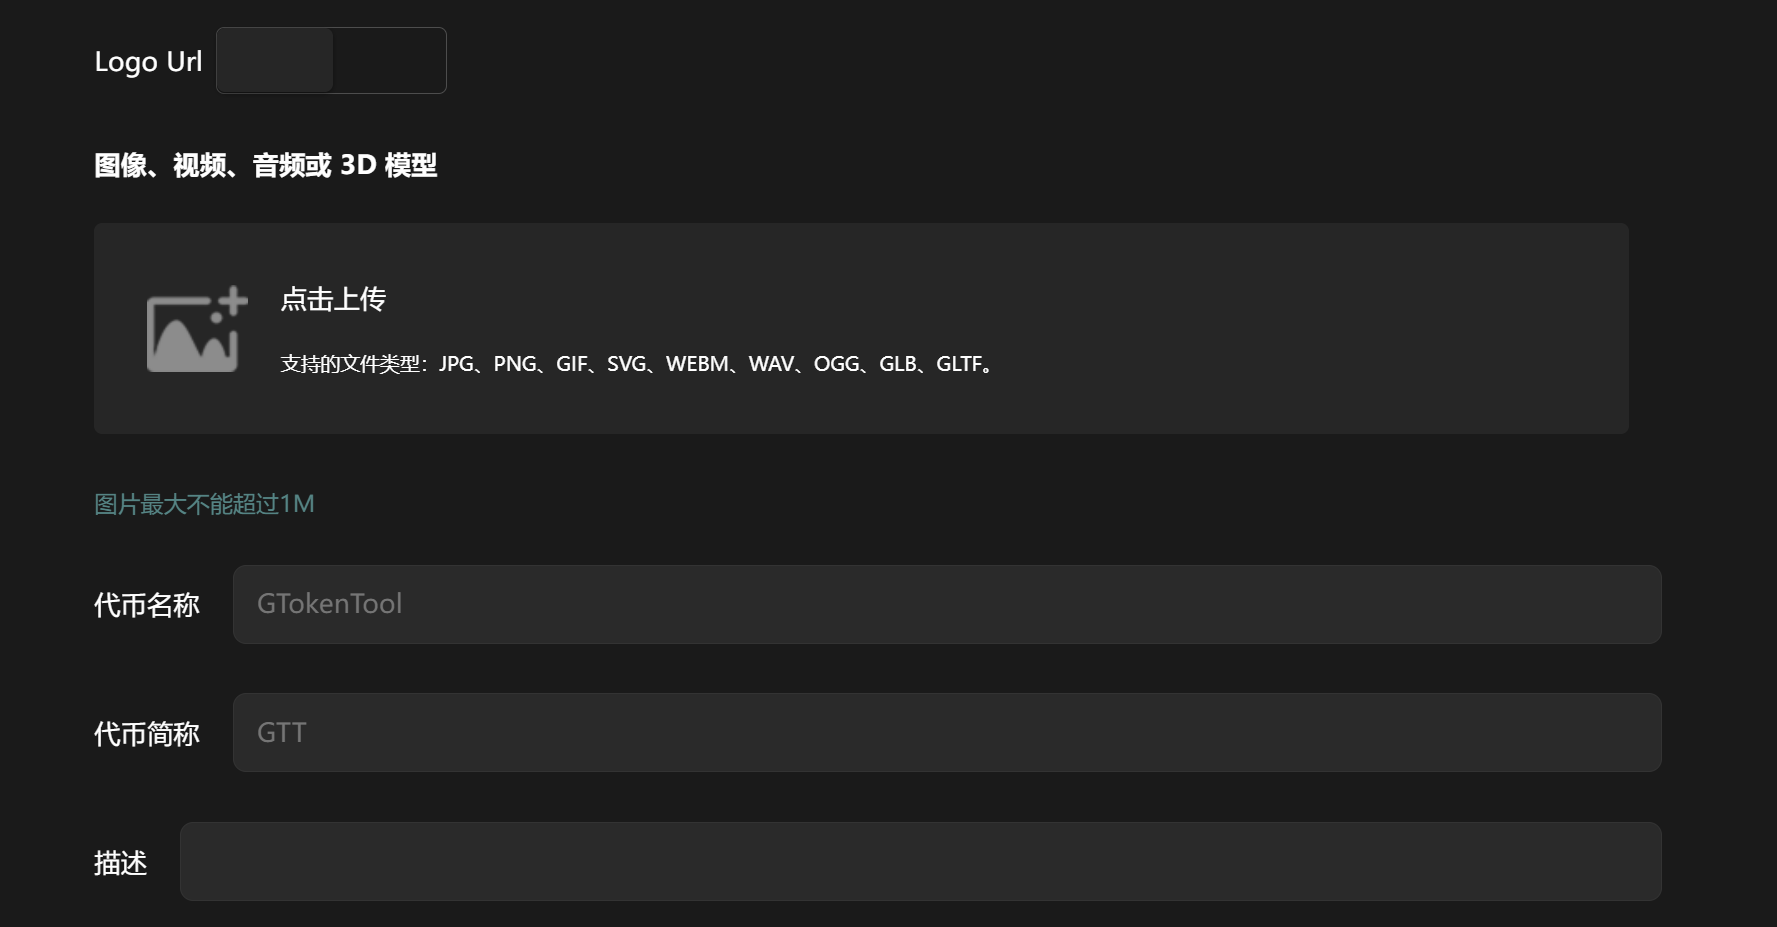Click JPG in the supported file types
1777x927 pixels.
(456, 364)
